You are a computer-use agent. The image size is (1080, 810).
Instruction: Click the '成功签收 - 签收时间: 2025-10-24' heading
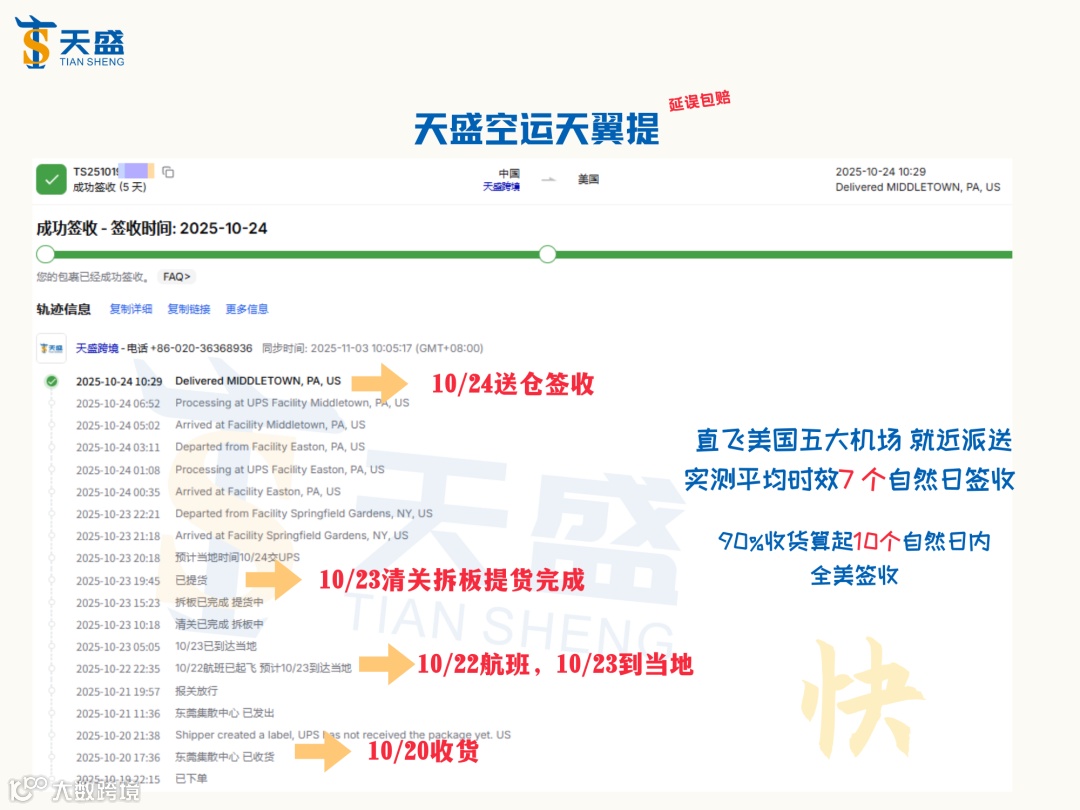click(152, 229)
